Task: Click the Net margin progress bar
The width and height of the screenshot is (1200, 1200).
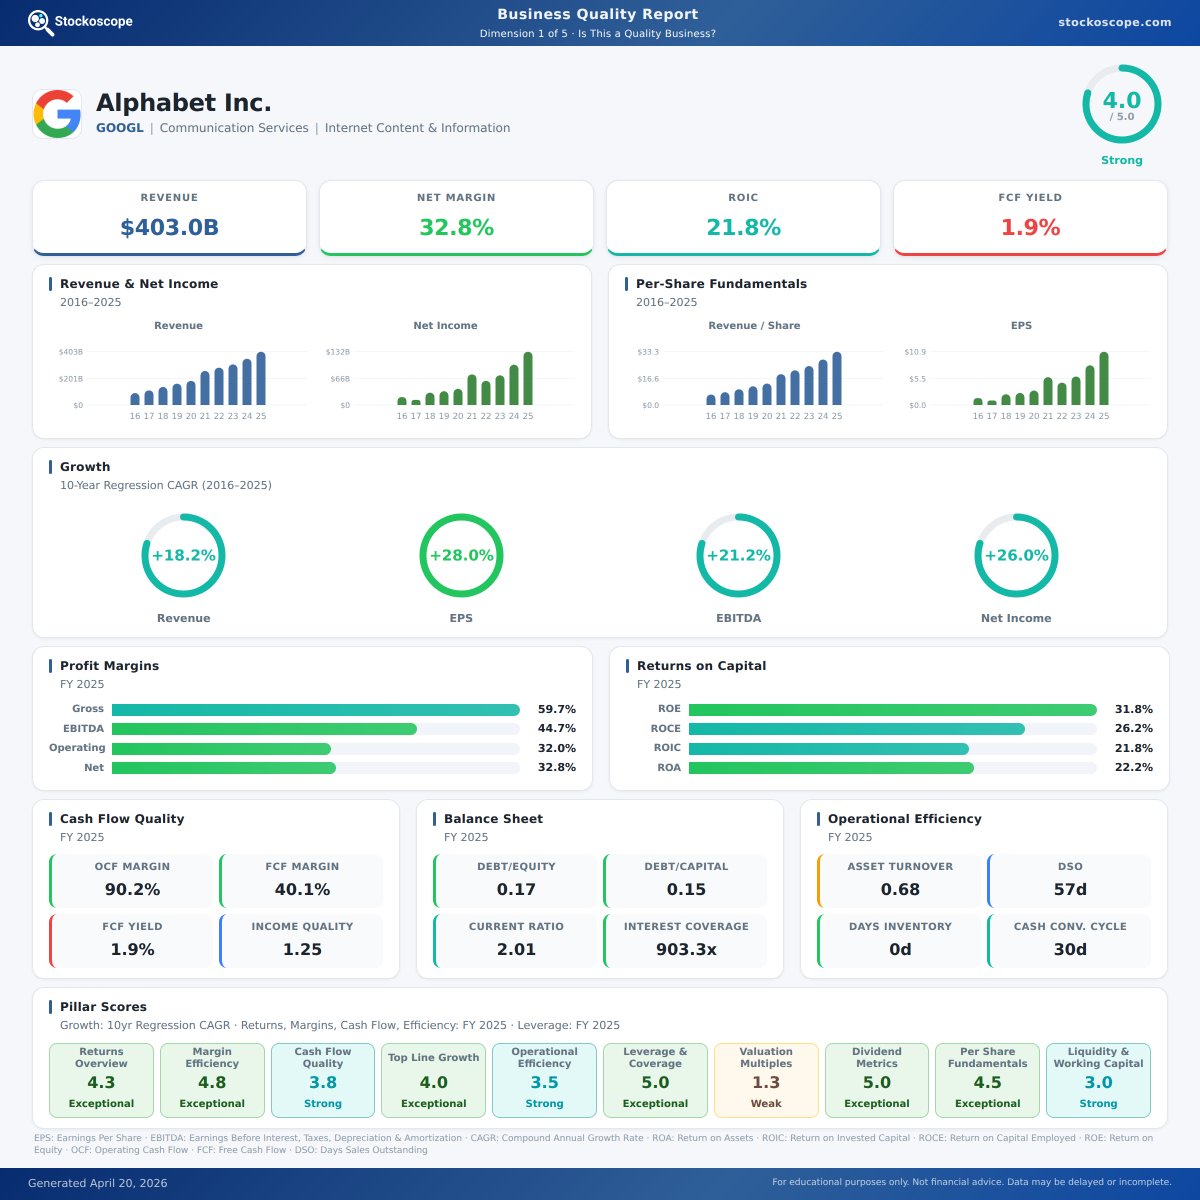Action: [x=316, y=768]
